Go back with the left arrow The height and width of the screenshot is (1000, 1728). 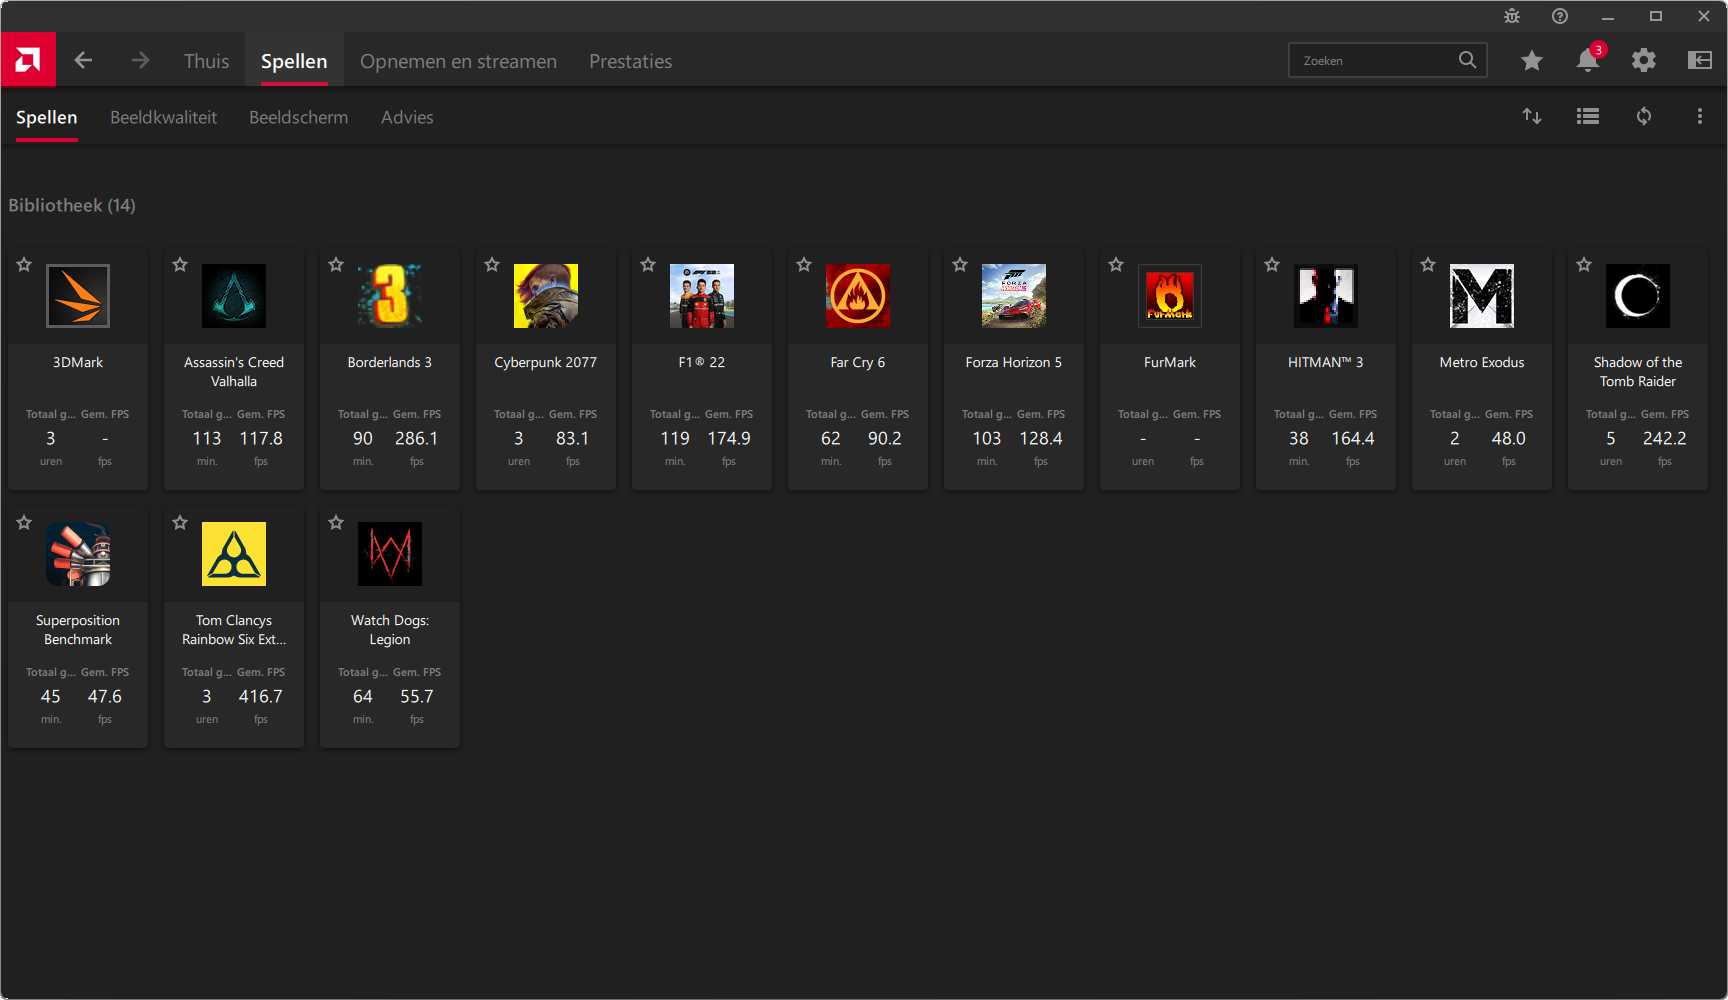click(83, 60)
